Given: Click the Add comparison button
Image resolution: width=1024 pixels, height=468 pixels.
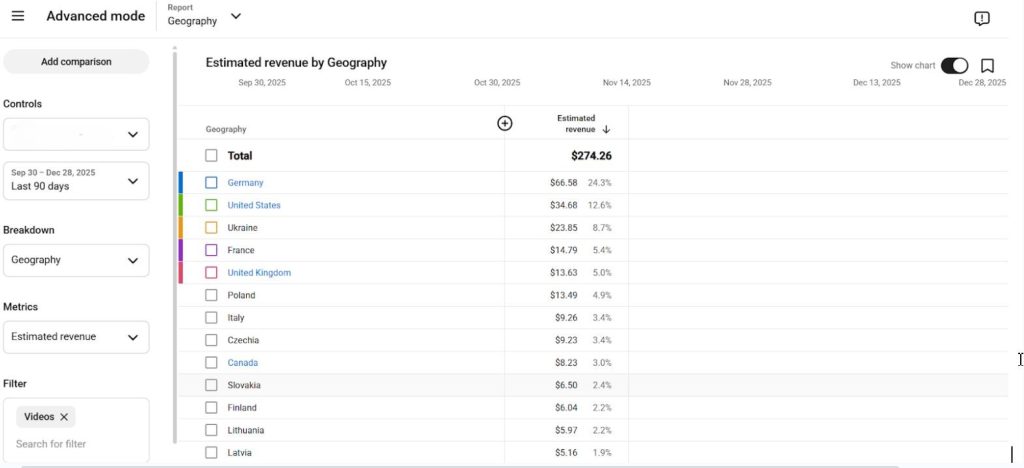Looking at the screenshot, I should pos(76,62).
